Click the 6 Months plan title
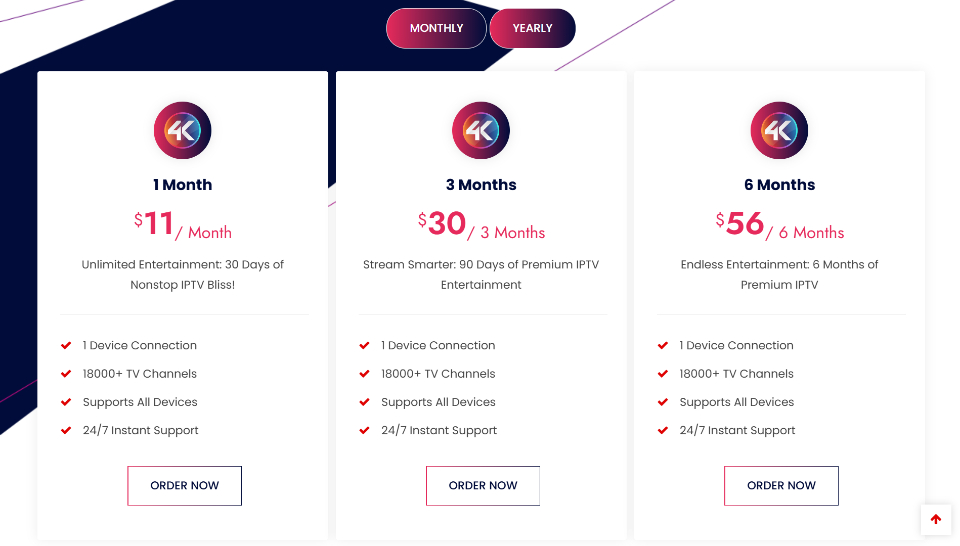Viewport: 960px width, 546px height. pos(779,185)
